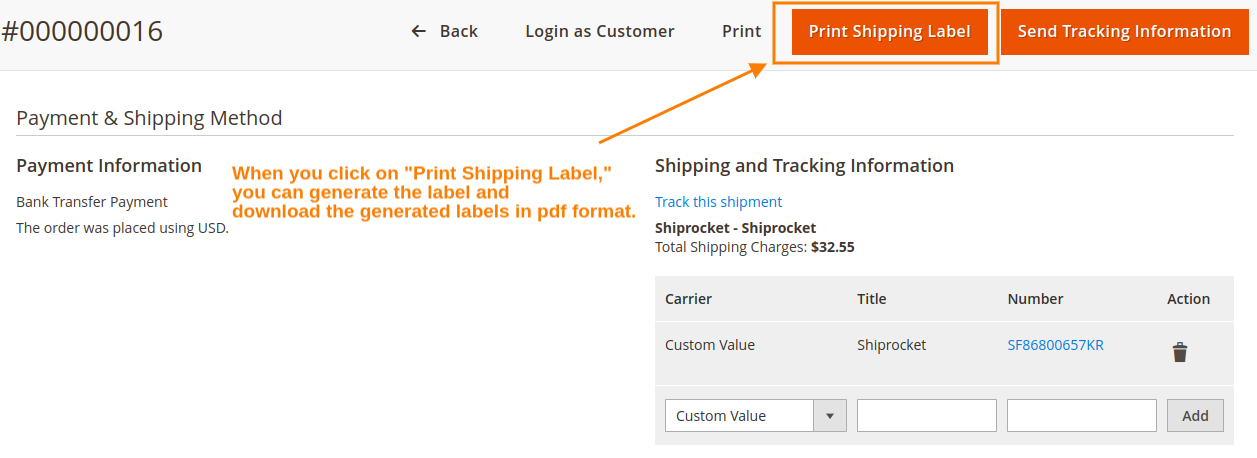Go back using the Back arrow button
The height and width of the screenshot is (458, 1257).
(x=445, y=32)
